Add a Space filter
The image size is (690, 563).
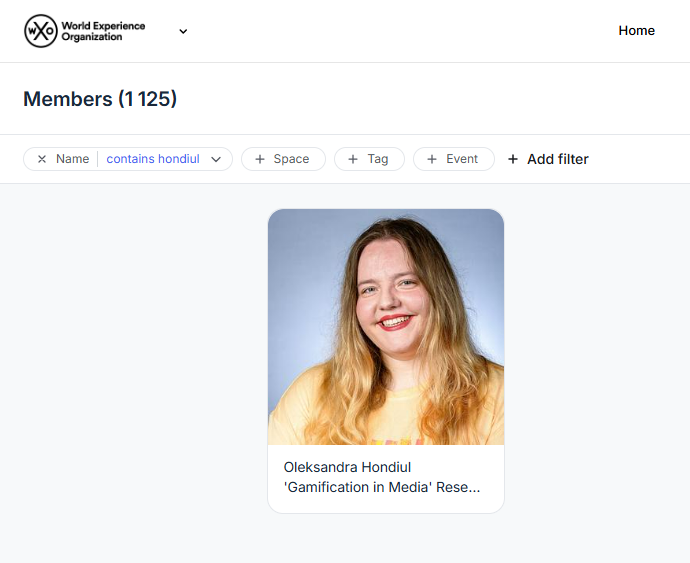pos(283,159)
